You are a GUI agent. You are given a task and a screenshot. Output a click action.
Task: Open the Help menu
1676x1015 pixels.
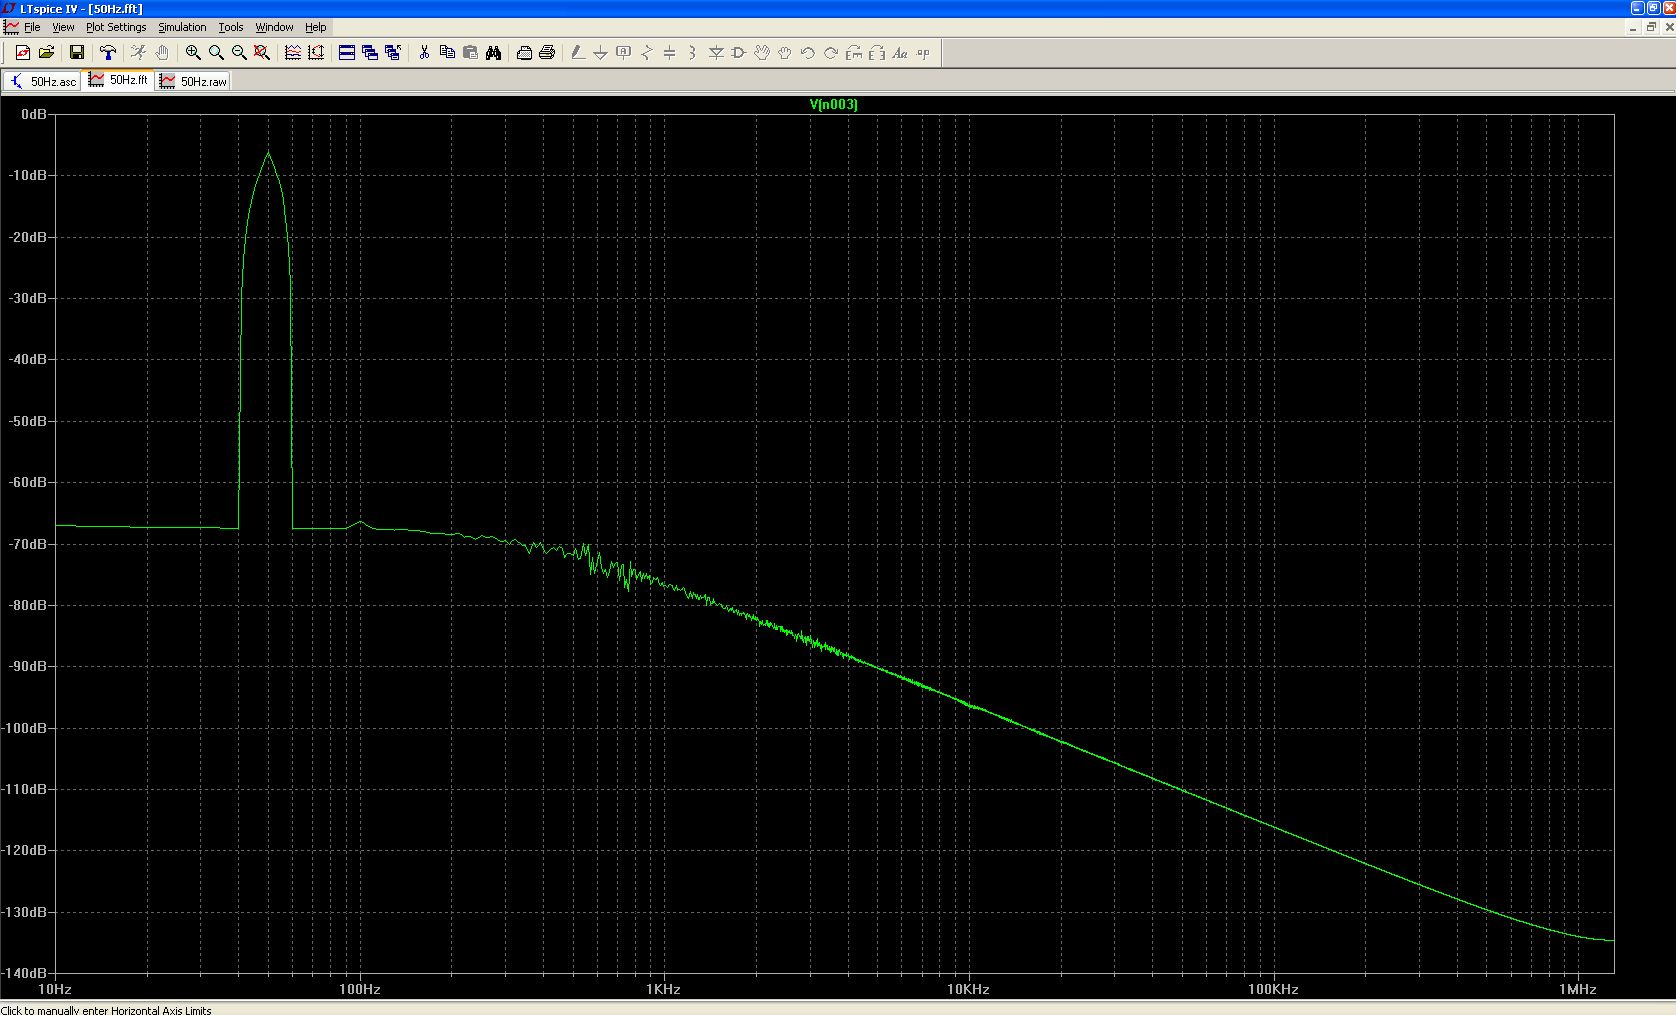pos(316,27)
